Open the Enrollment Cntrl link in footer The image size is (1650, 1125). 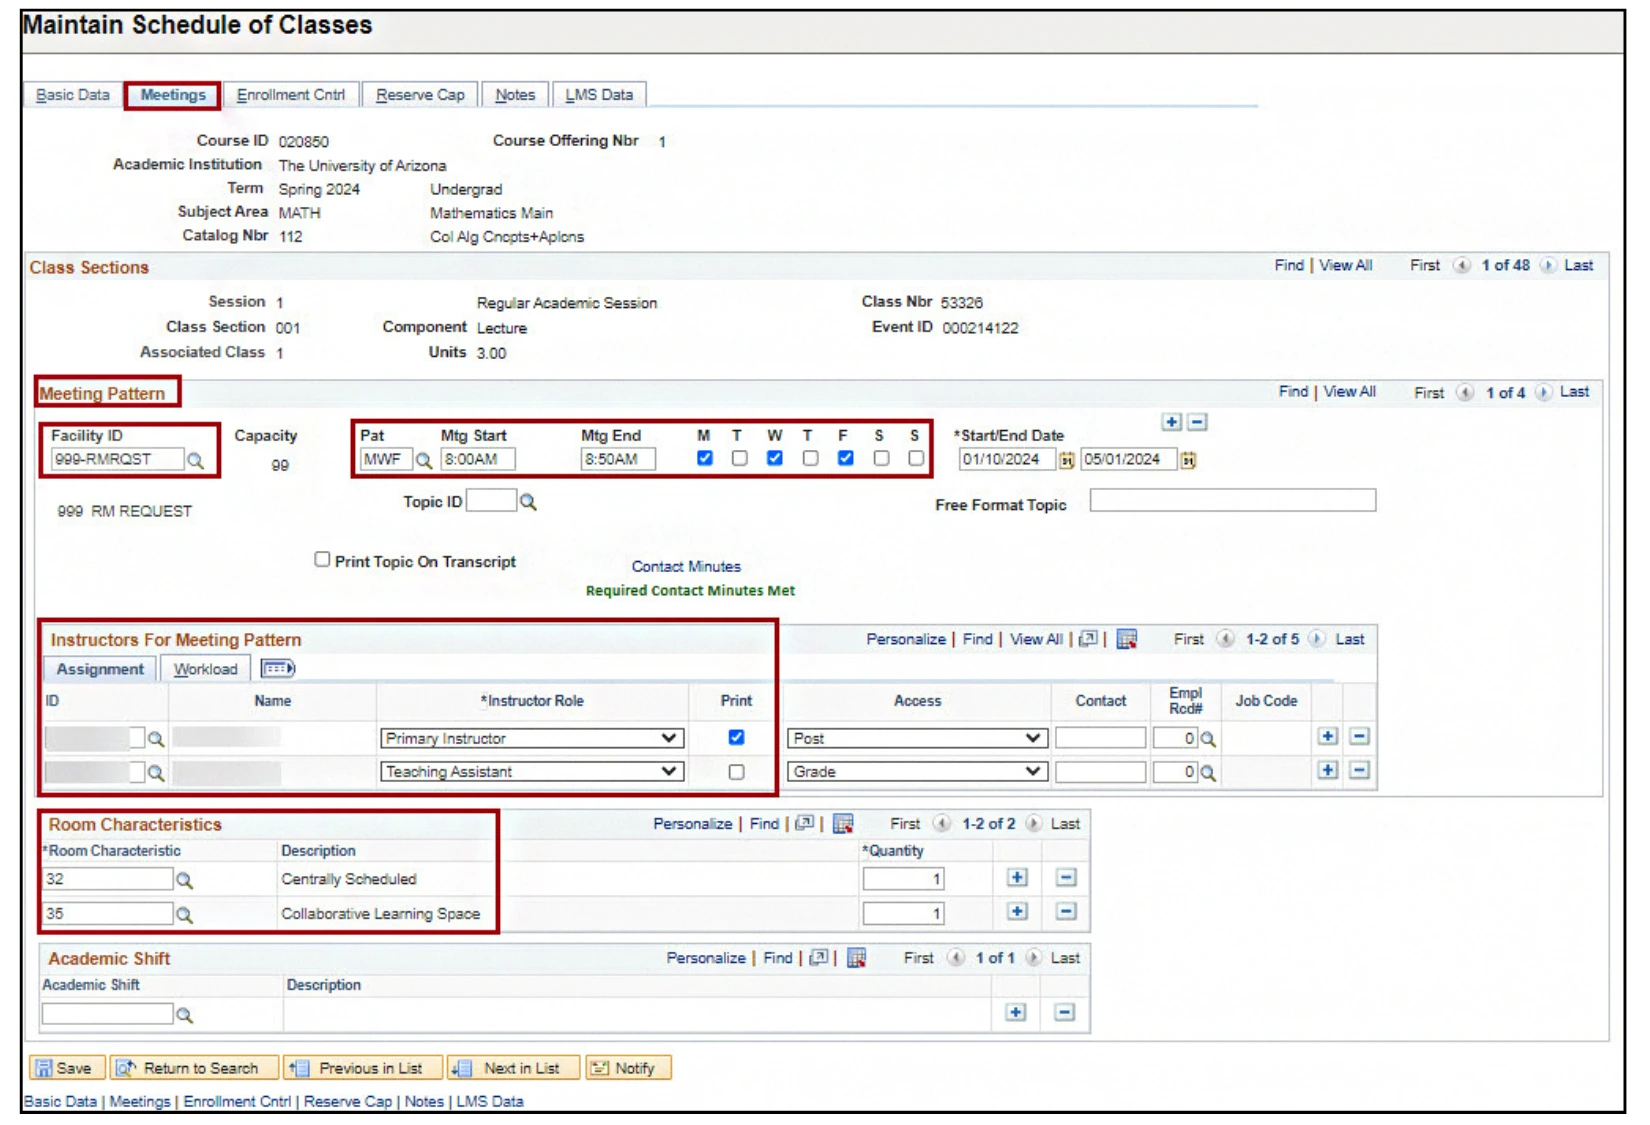click(237, 1101)
